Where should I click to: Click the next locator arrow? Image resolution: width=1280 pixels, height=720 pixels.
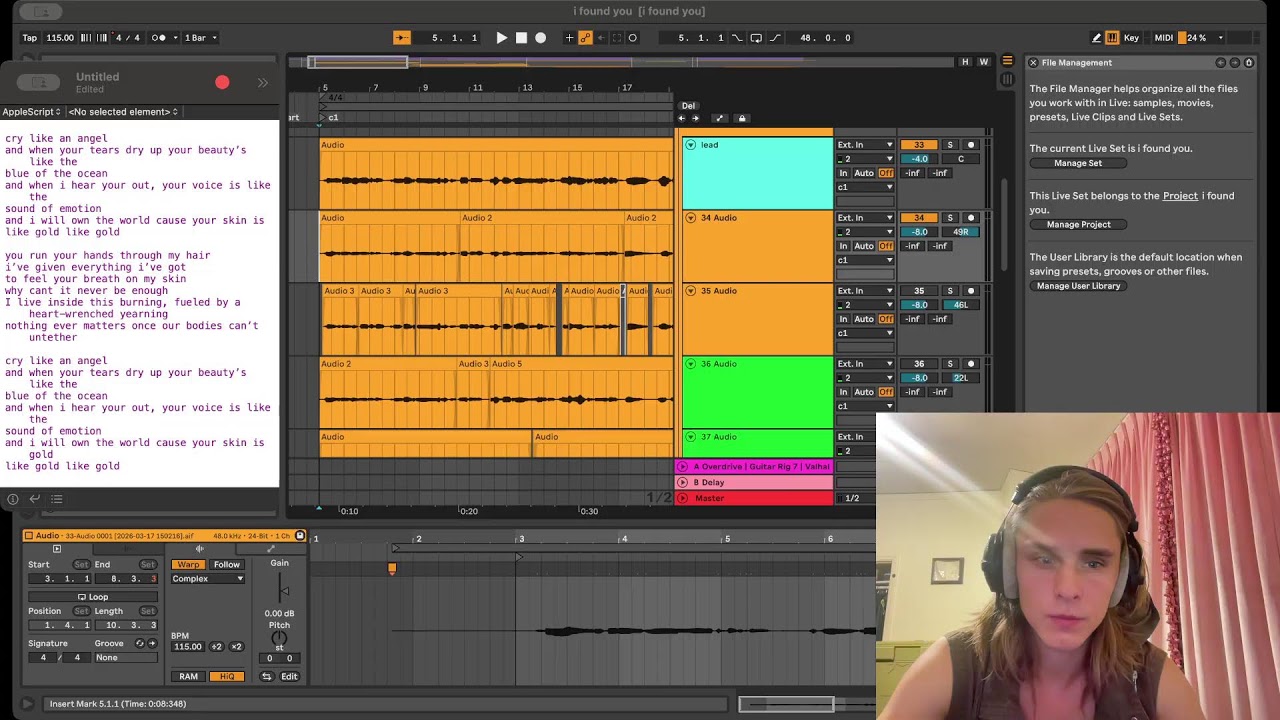[696, 119]
